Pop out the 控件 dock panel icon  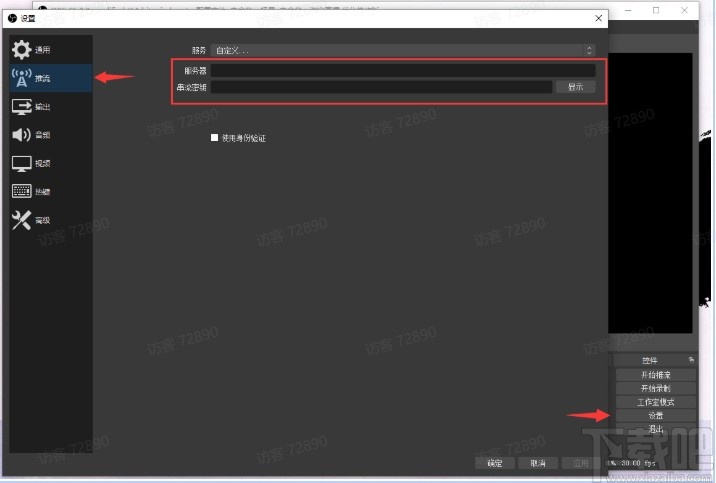coord(691,360)
